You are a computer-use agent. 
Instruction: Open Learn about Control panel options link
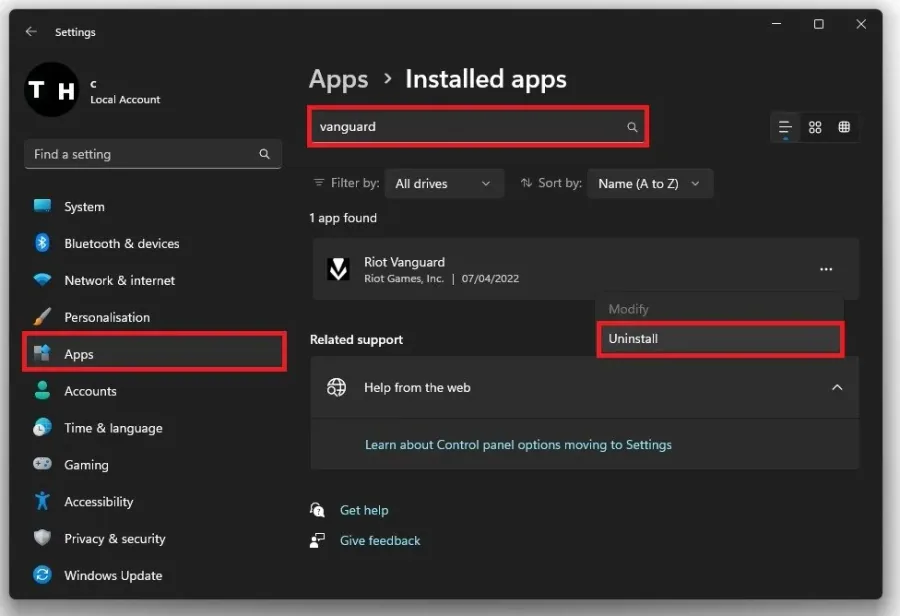[518, 445]
